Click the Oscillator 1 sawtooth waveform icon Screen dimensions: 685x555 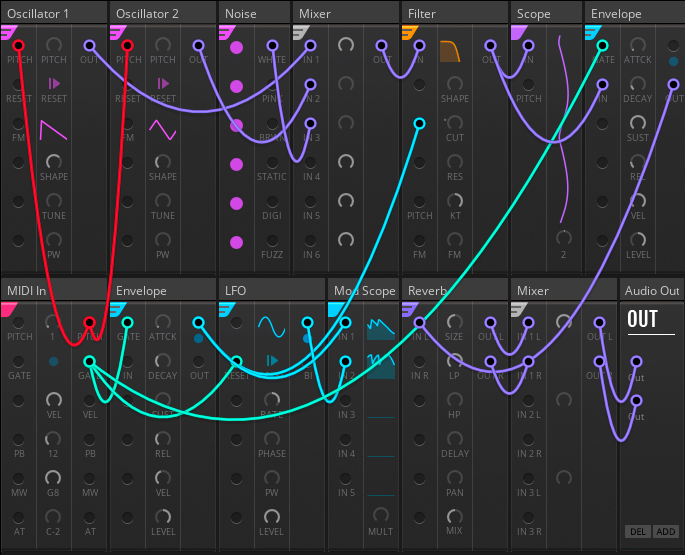[54, 129]
